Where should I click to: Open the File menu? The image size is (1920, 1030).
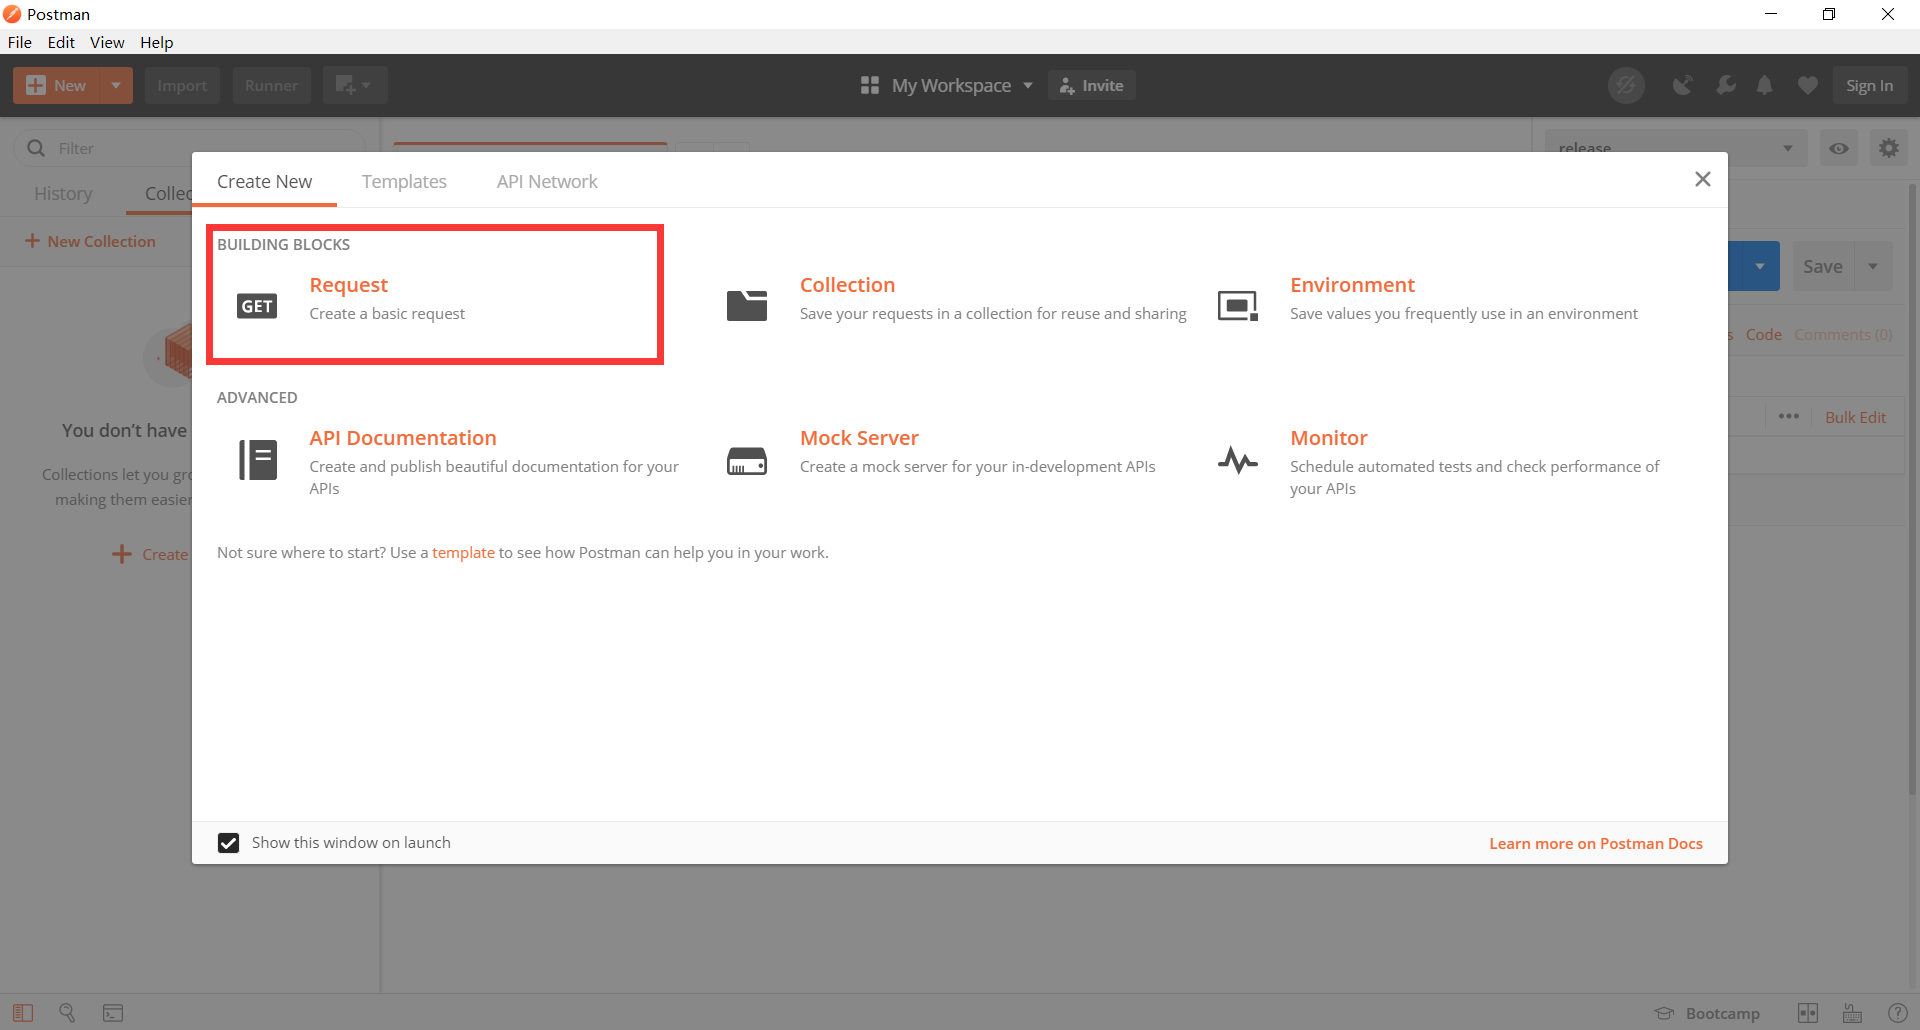(20, 42)
